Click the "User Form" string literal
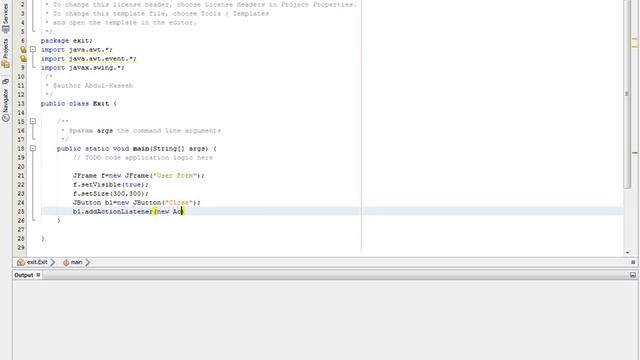This screenshot has height=360, width=640. pyautogui.click(x=176, y=176)
